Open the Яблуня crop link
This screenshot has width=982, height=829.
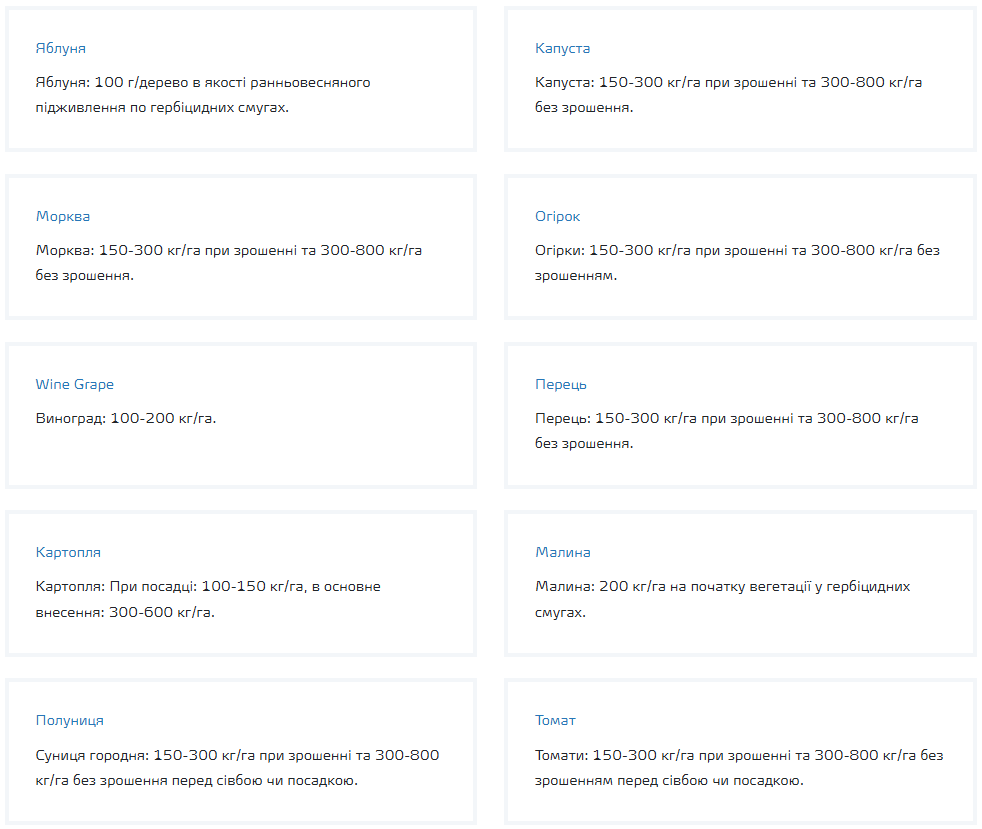click(x=61, y=49)
